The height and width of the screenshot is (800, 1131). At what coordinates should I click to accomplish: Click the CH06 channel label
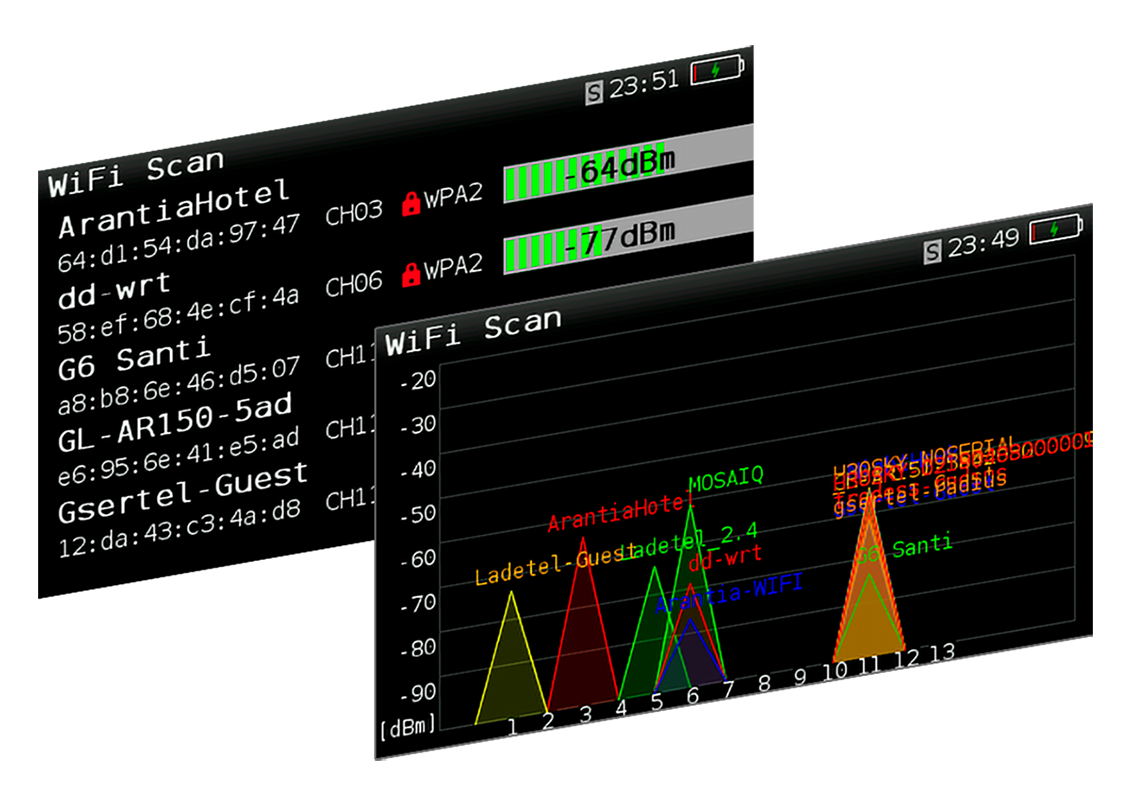tap(354, 285)
